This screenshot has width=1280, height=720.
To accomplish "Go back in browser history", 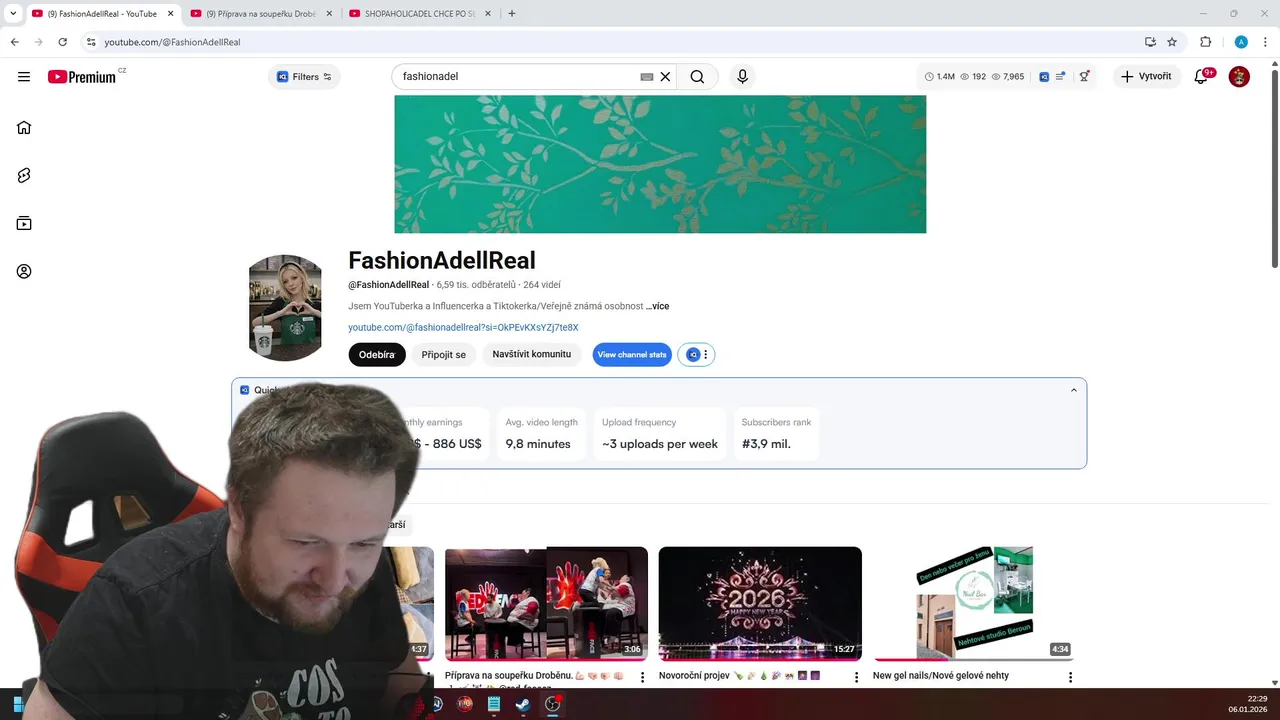I will pos(15,42).
